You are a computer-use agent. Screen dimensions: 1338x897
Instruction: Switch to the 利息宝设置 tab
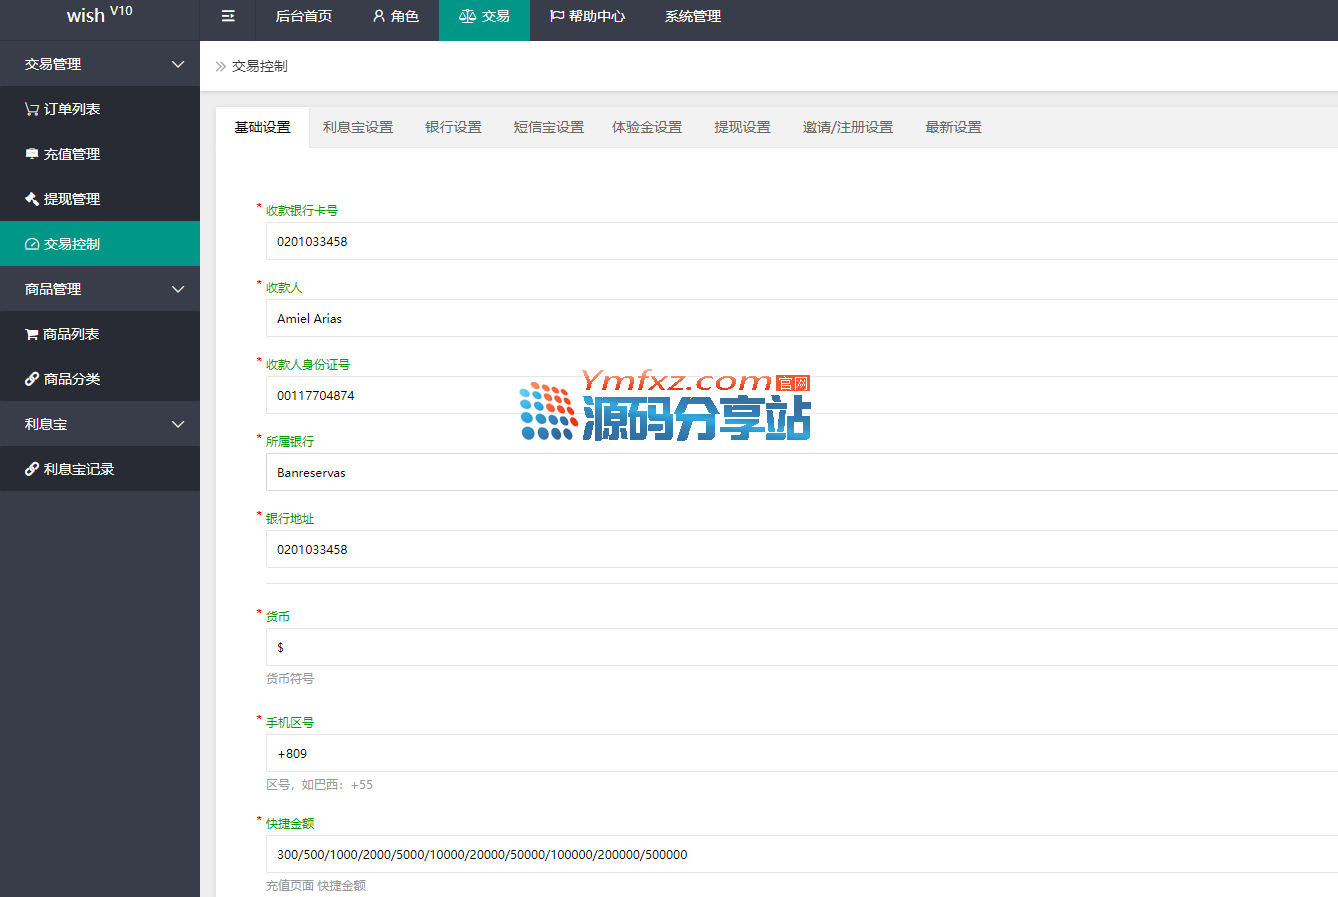pos(358,127)
